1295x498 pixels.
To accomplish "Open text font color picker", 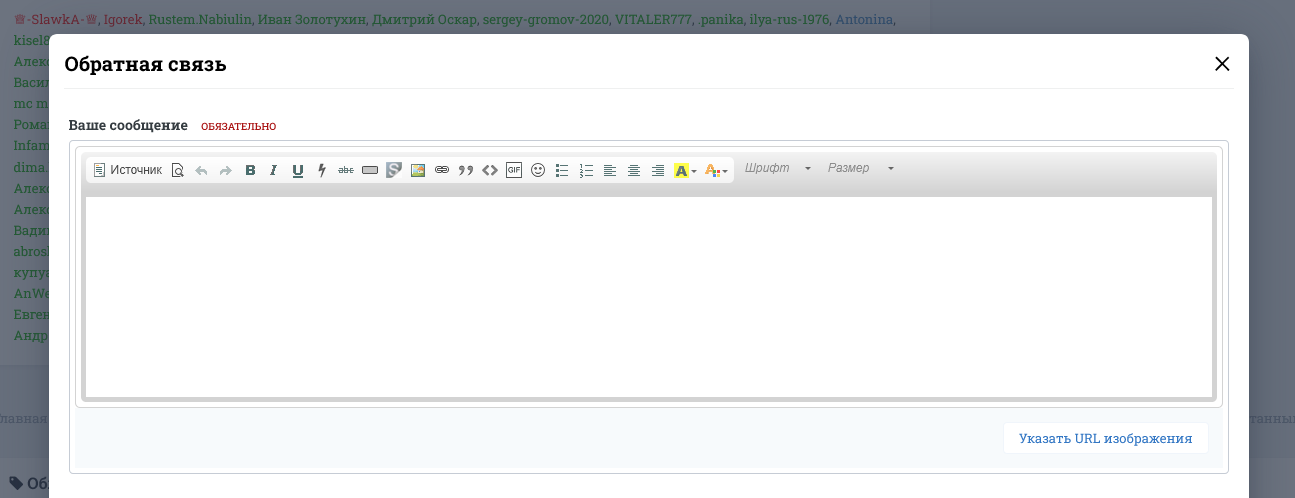I will (x=716, y=170).
